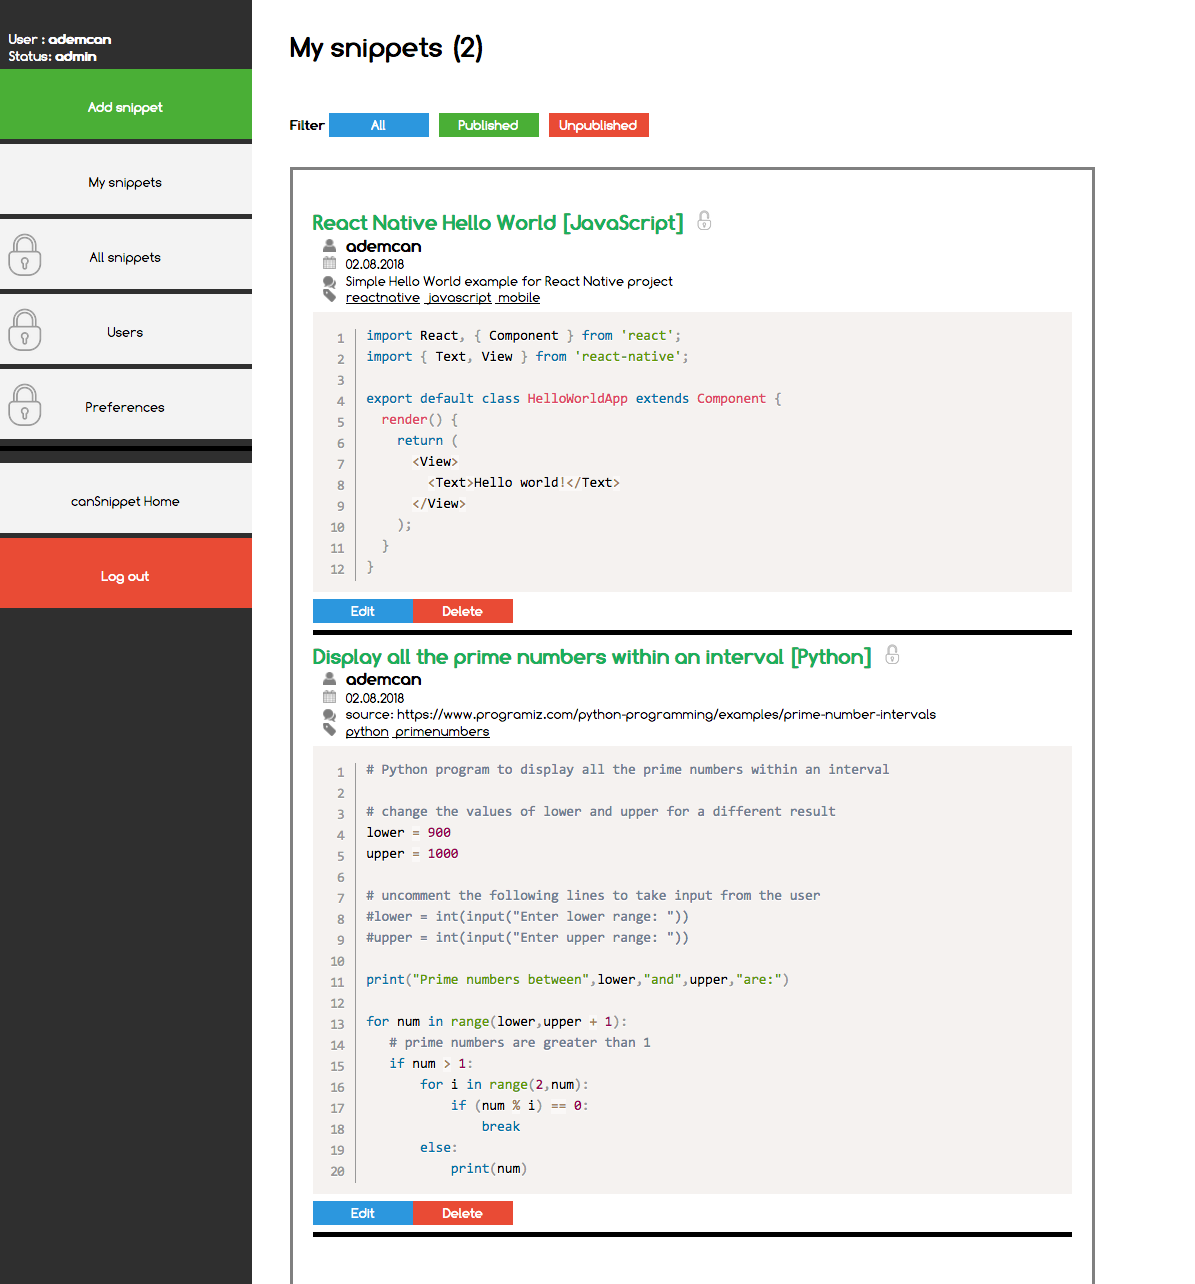Edit the React Native Hello World snippet
Screen dimensions: 1195x1284
coord(362,611)
